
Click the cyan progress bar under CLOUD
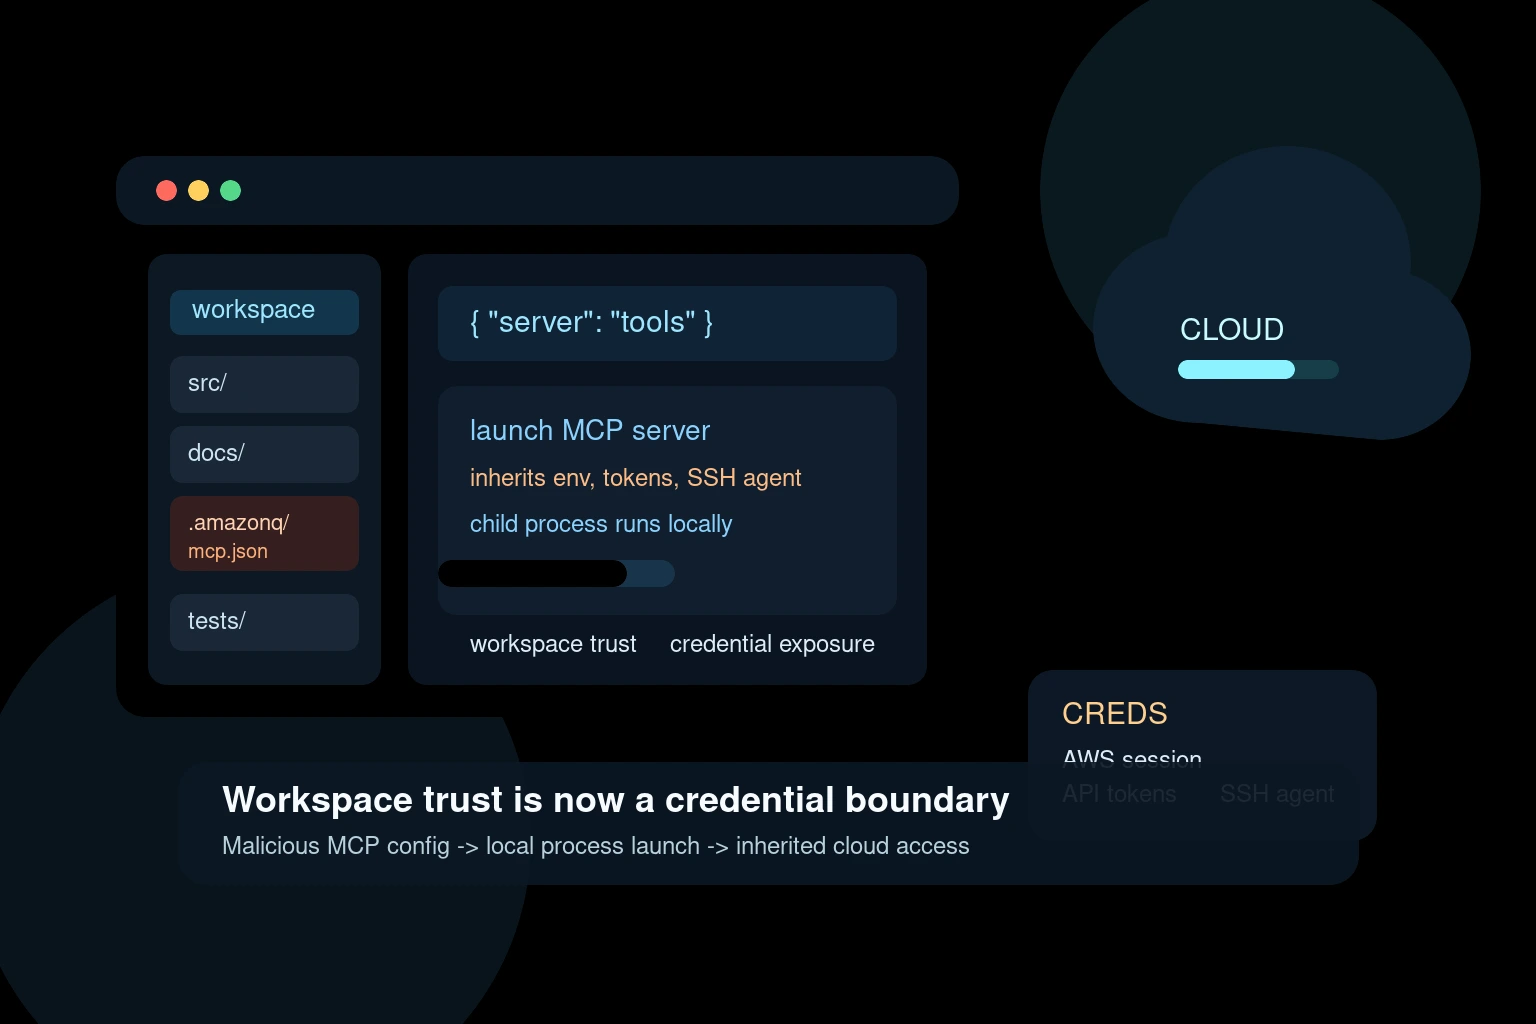[x=1258, y=370]
